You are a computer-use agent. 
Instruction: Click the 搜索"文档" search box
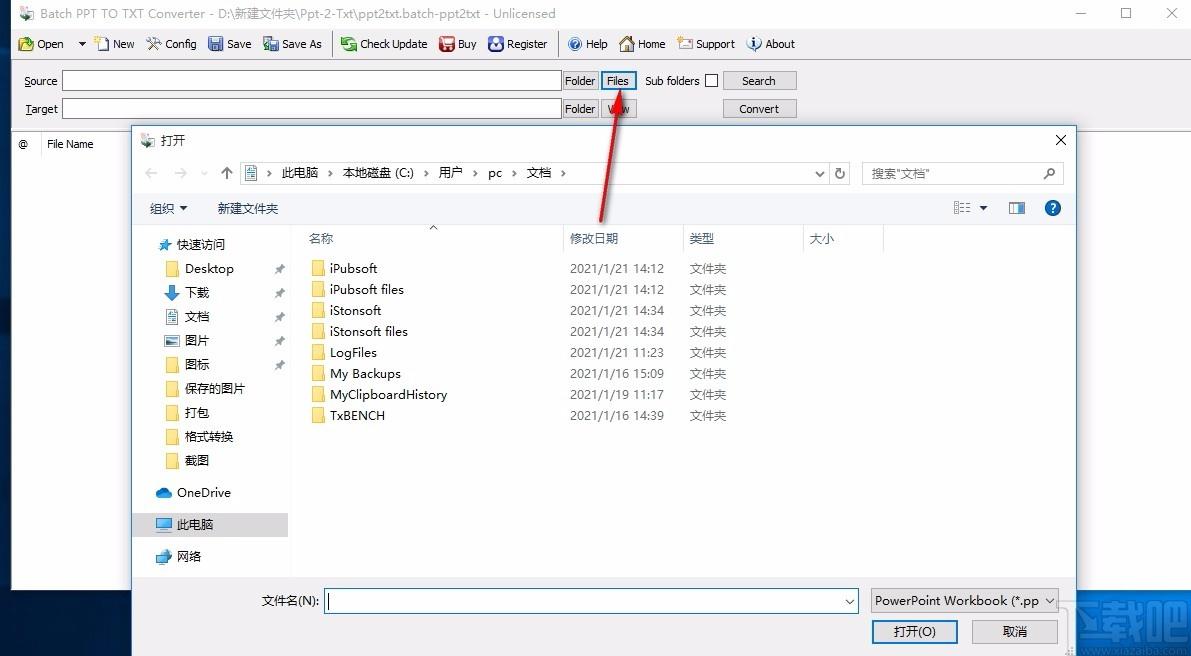pyautogui.click(x=962, y=173)
